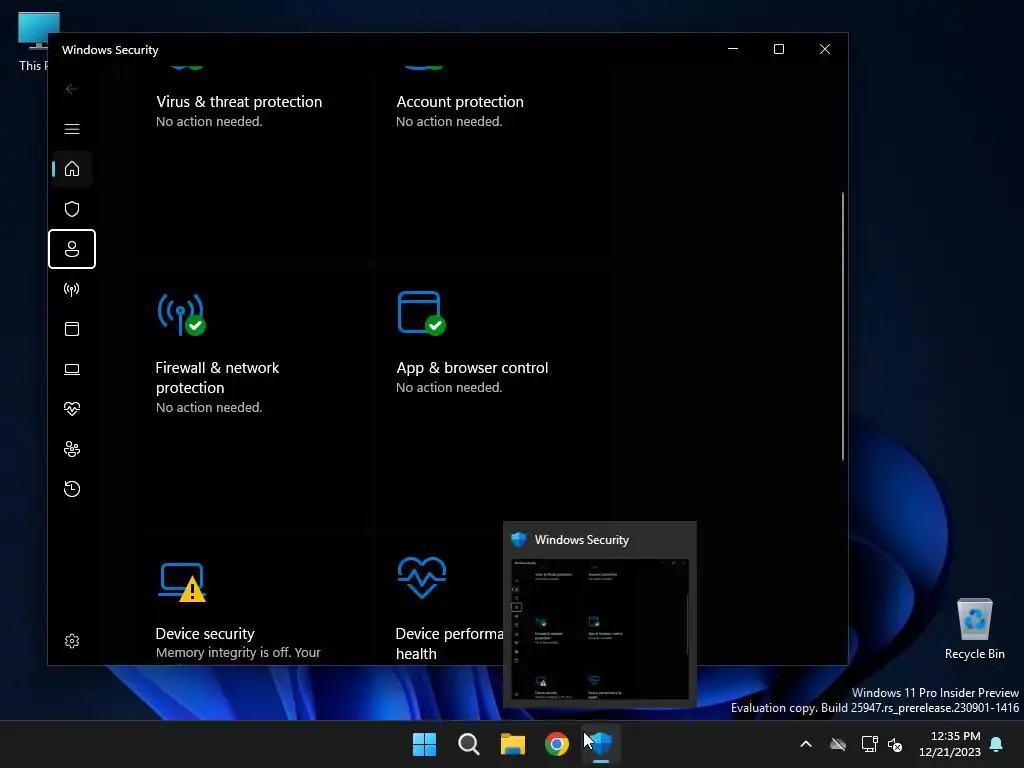Maximize the Windows Security window

click(778, 49)
